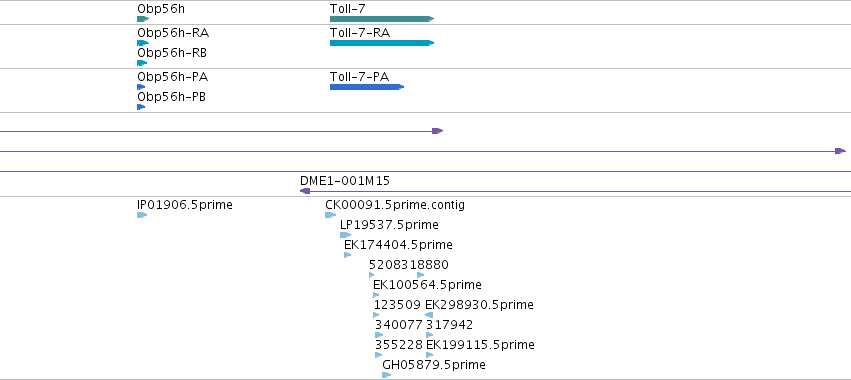Click the Obp56h-PA protein arrow

141,87
